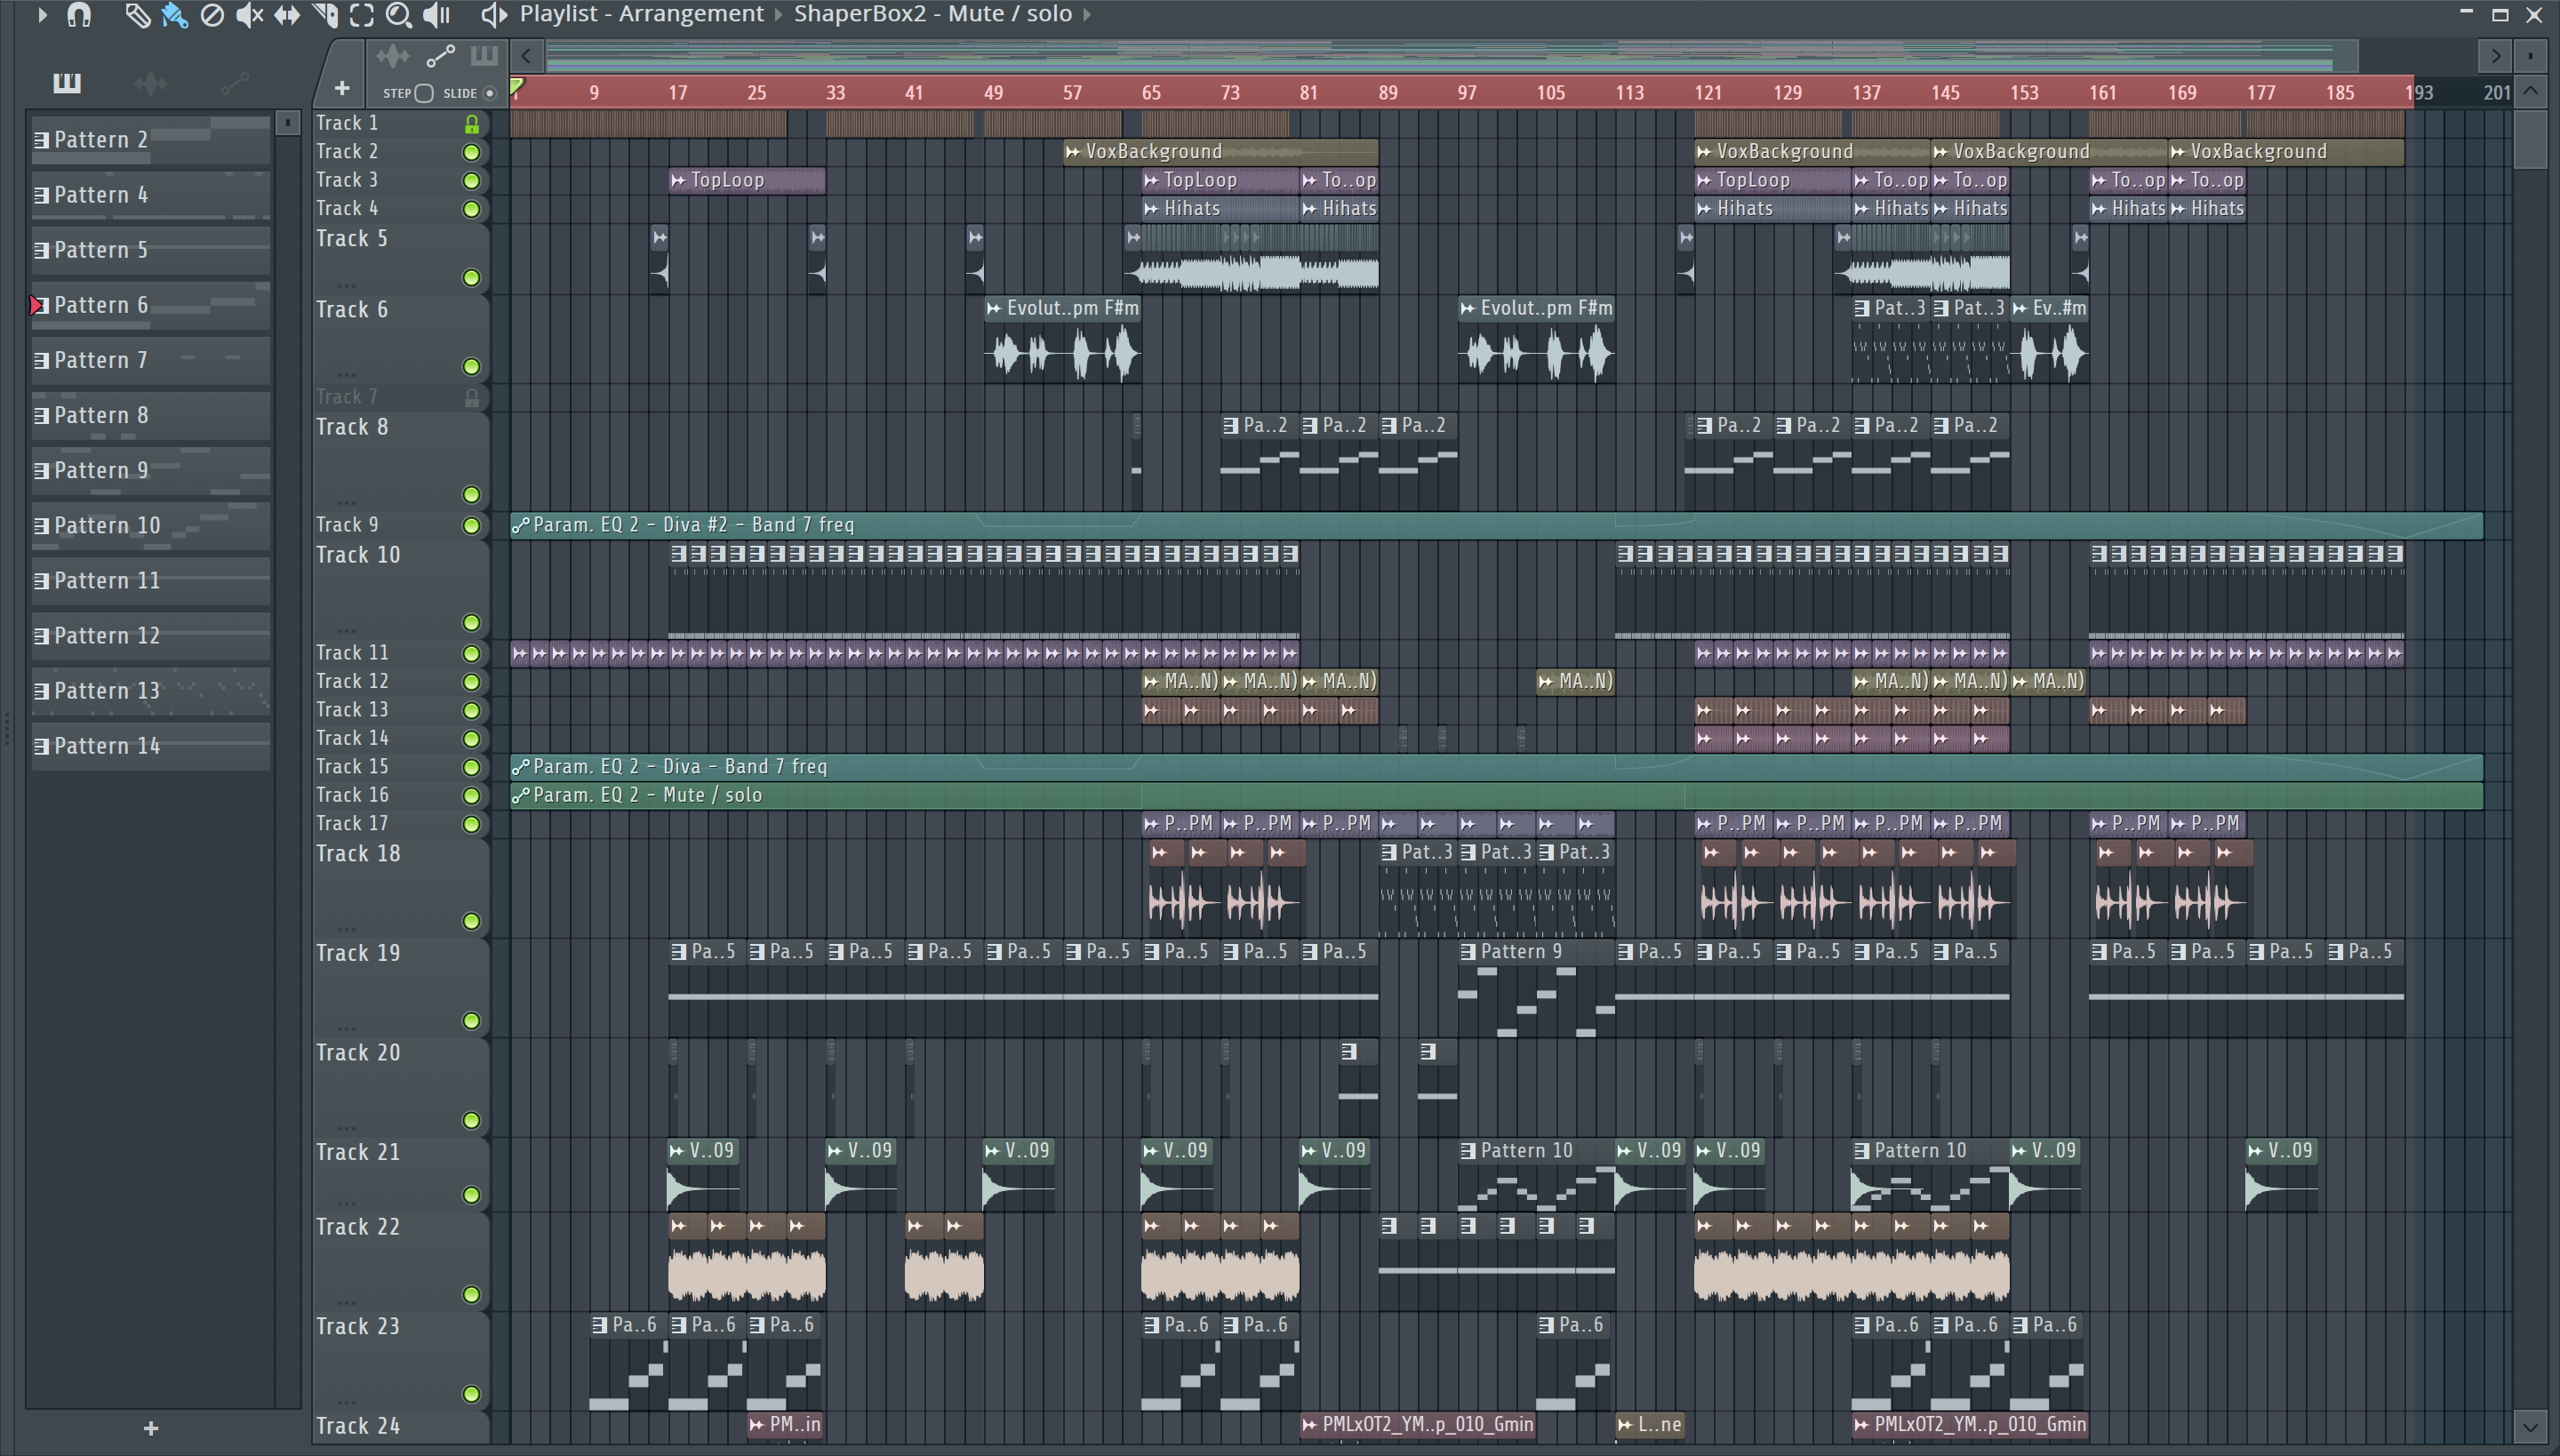Jump to bar 121 on the timeline ruler
Image resolution: width=2560 pixels, height=1456 pixels.
click(1708, 93)
